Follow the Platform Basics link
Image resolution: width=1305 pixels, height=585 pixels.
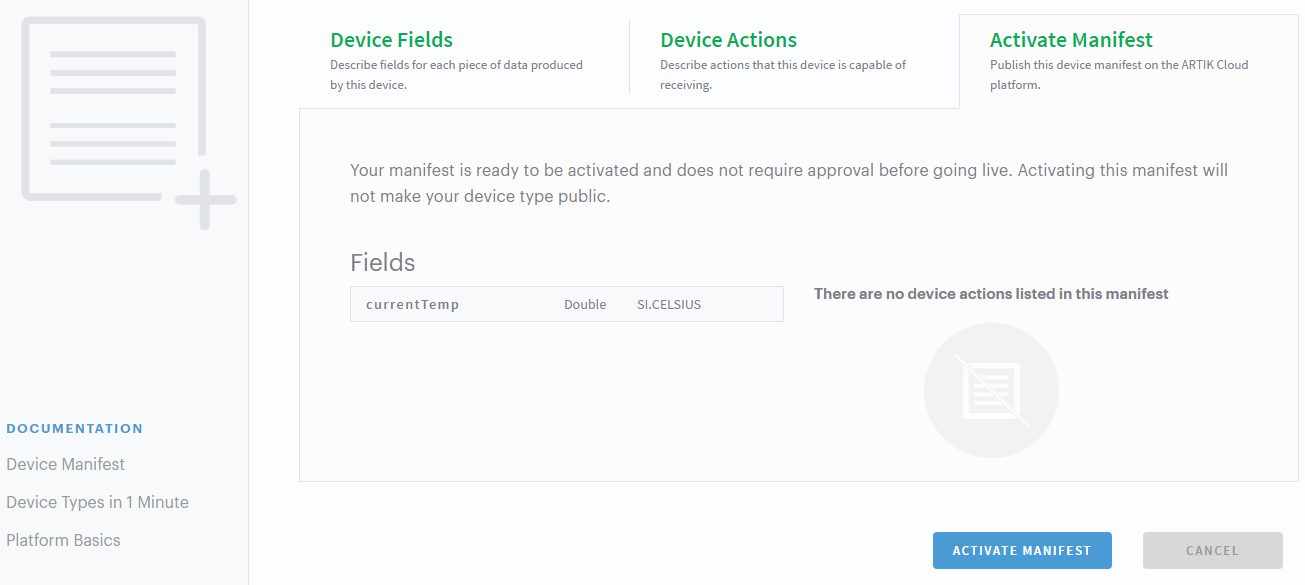tap(63, 540)
